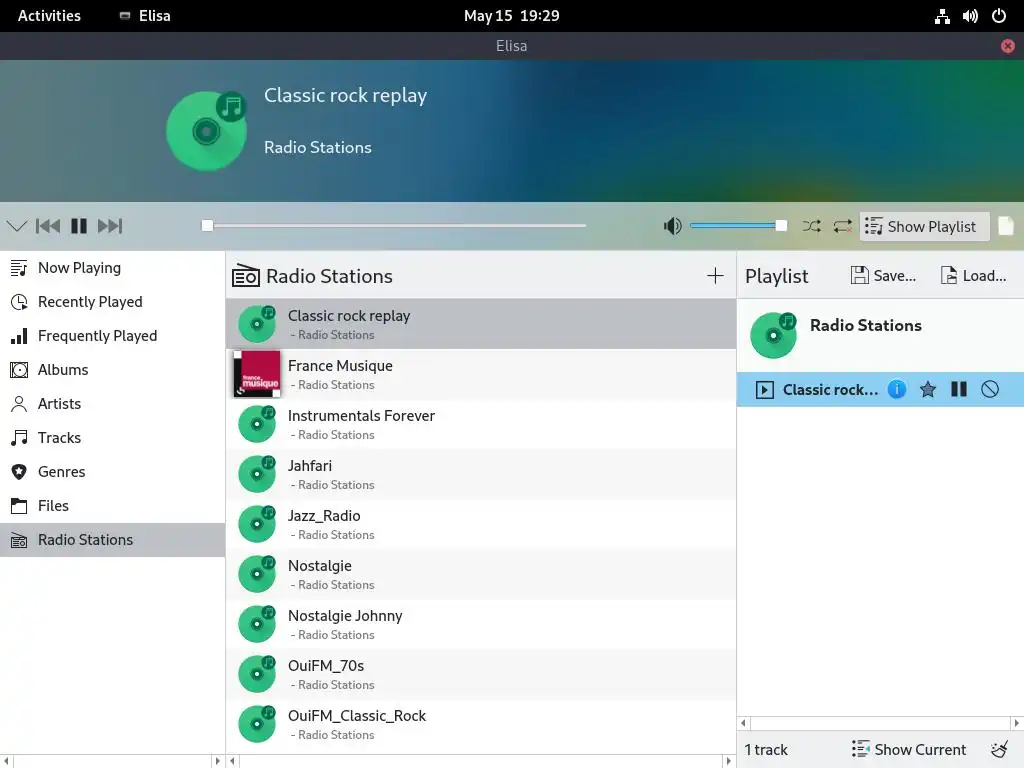This screenshot has width=1024, height=768.
Task: Go to the Artists view
Action: coord(112,404)
